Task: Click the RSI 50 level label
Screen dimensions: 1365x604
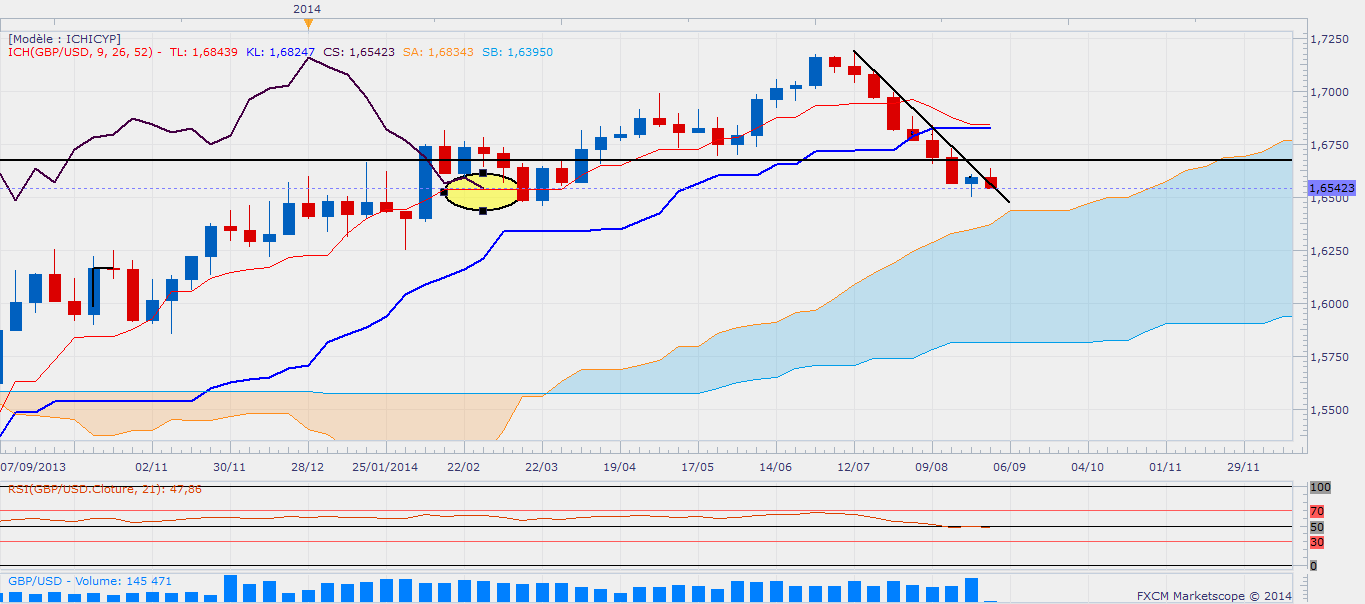Action: tap(1317, 526)
